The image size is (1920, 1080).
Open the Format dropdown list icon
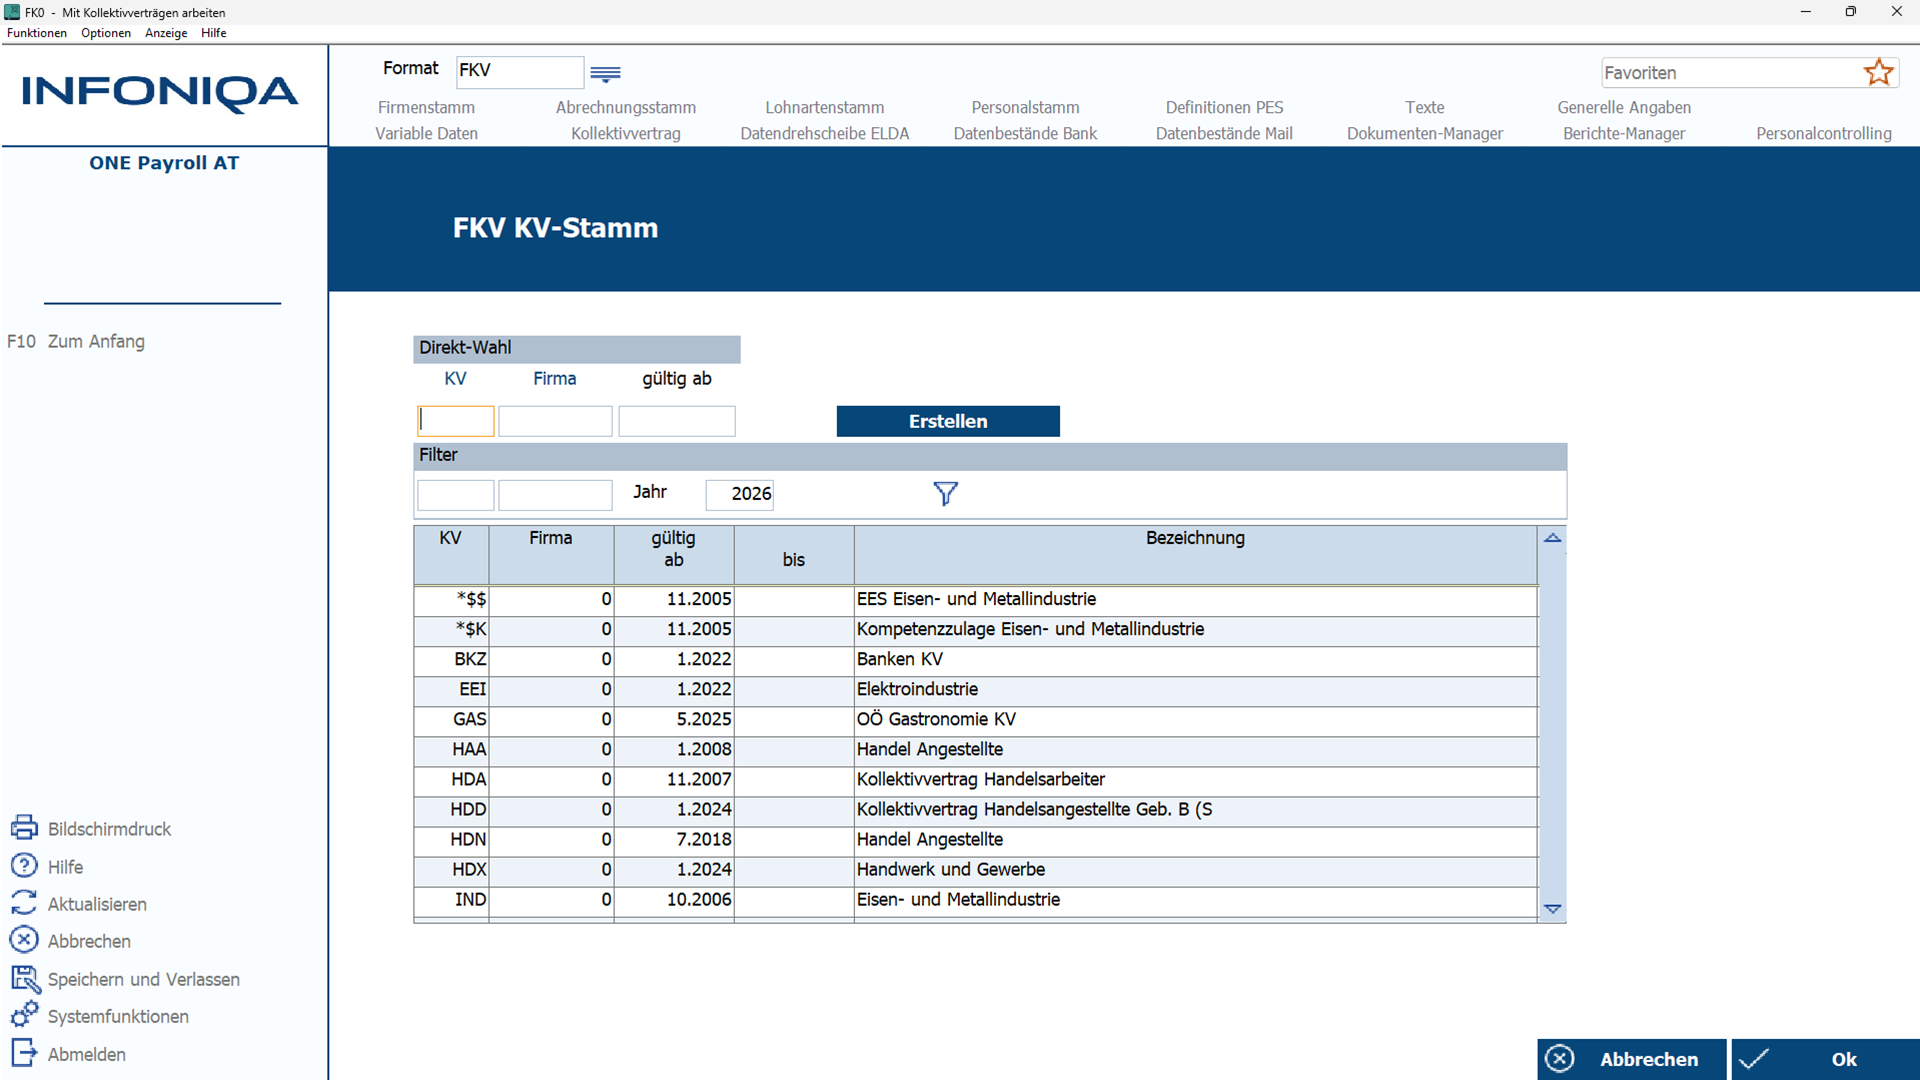(x=605, y=73)
